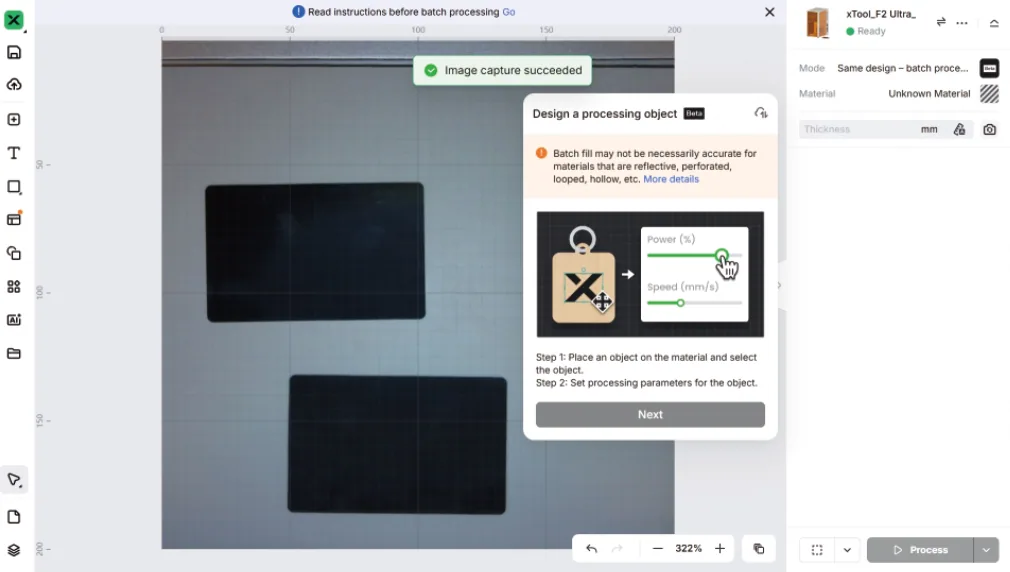Open the Go instructions link
The height and width of the screenshot is (572, 1010).
click(x=508, y=12)
